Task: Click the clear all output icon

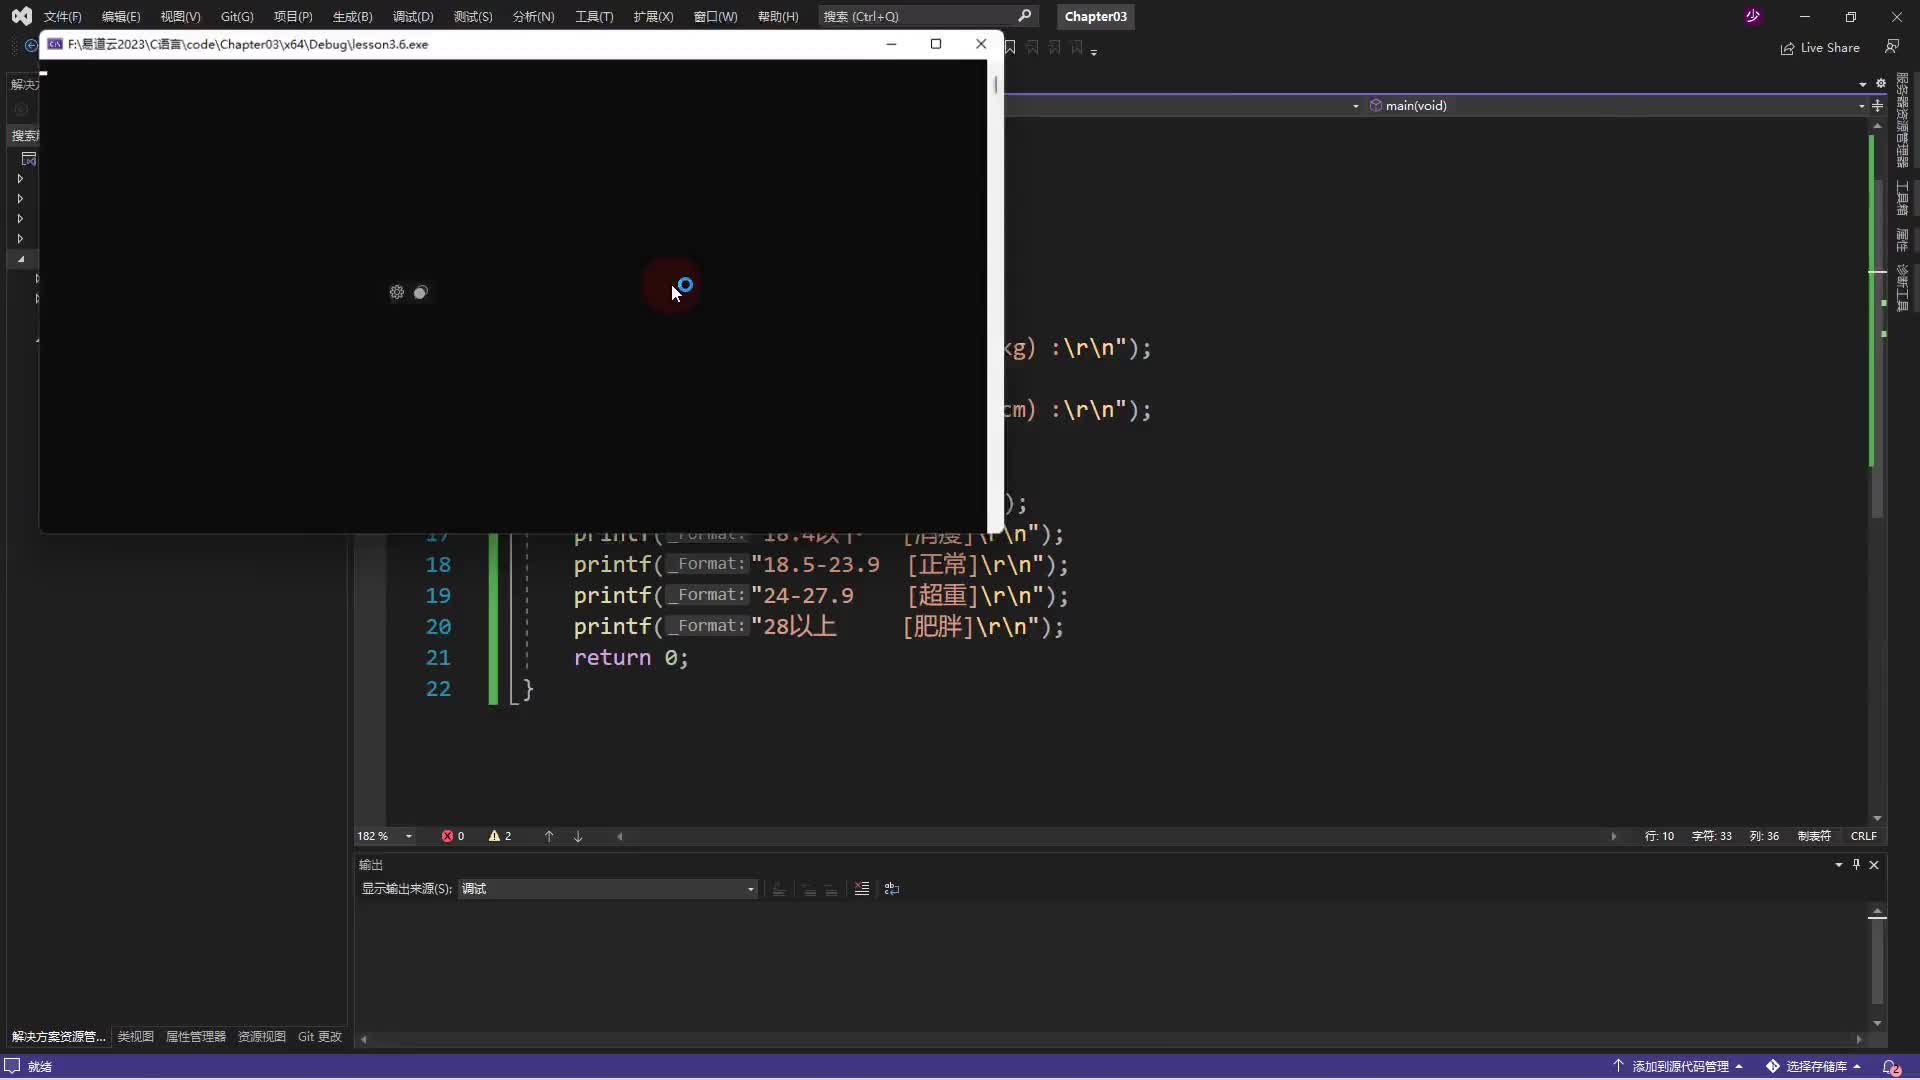Action: (862, 889)
